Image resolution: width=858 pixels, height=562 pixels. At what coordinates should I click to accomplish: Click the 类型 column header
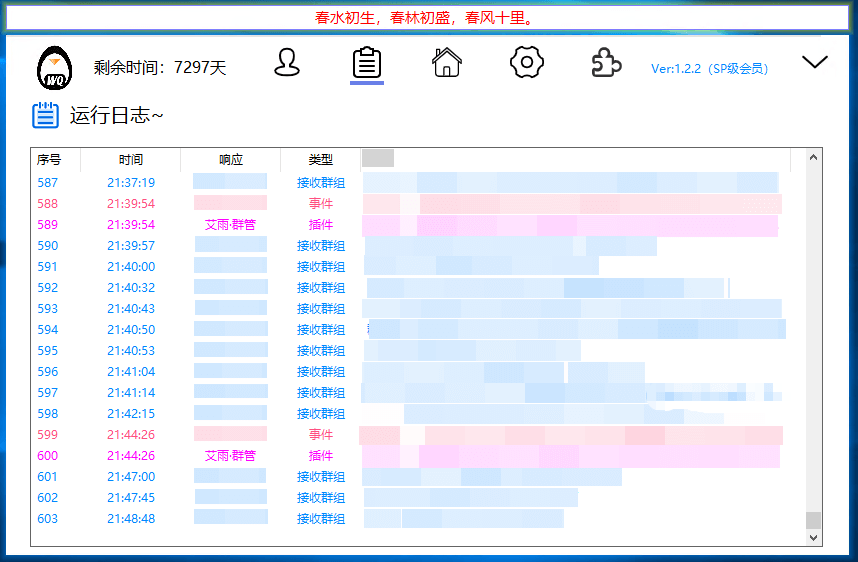coord(320,159)
